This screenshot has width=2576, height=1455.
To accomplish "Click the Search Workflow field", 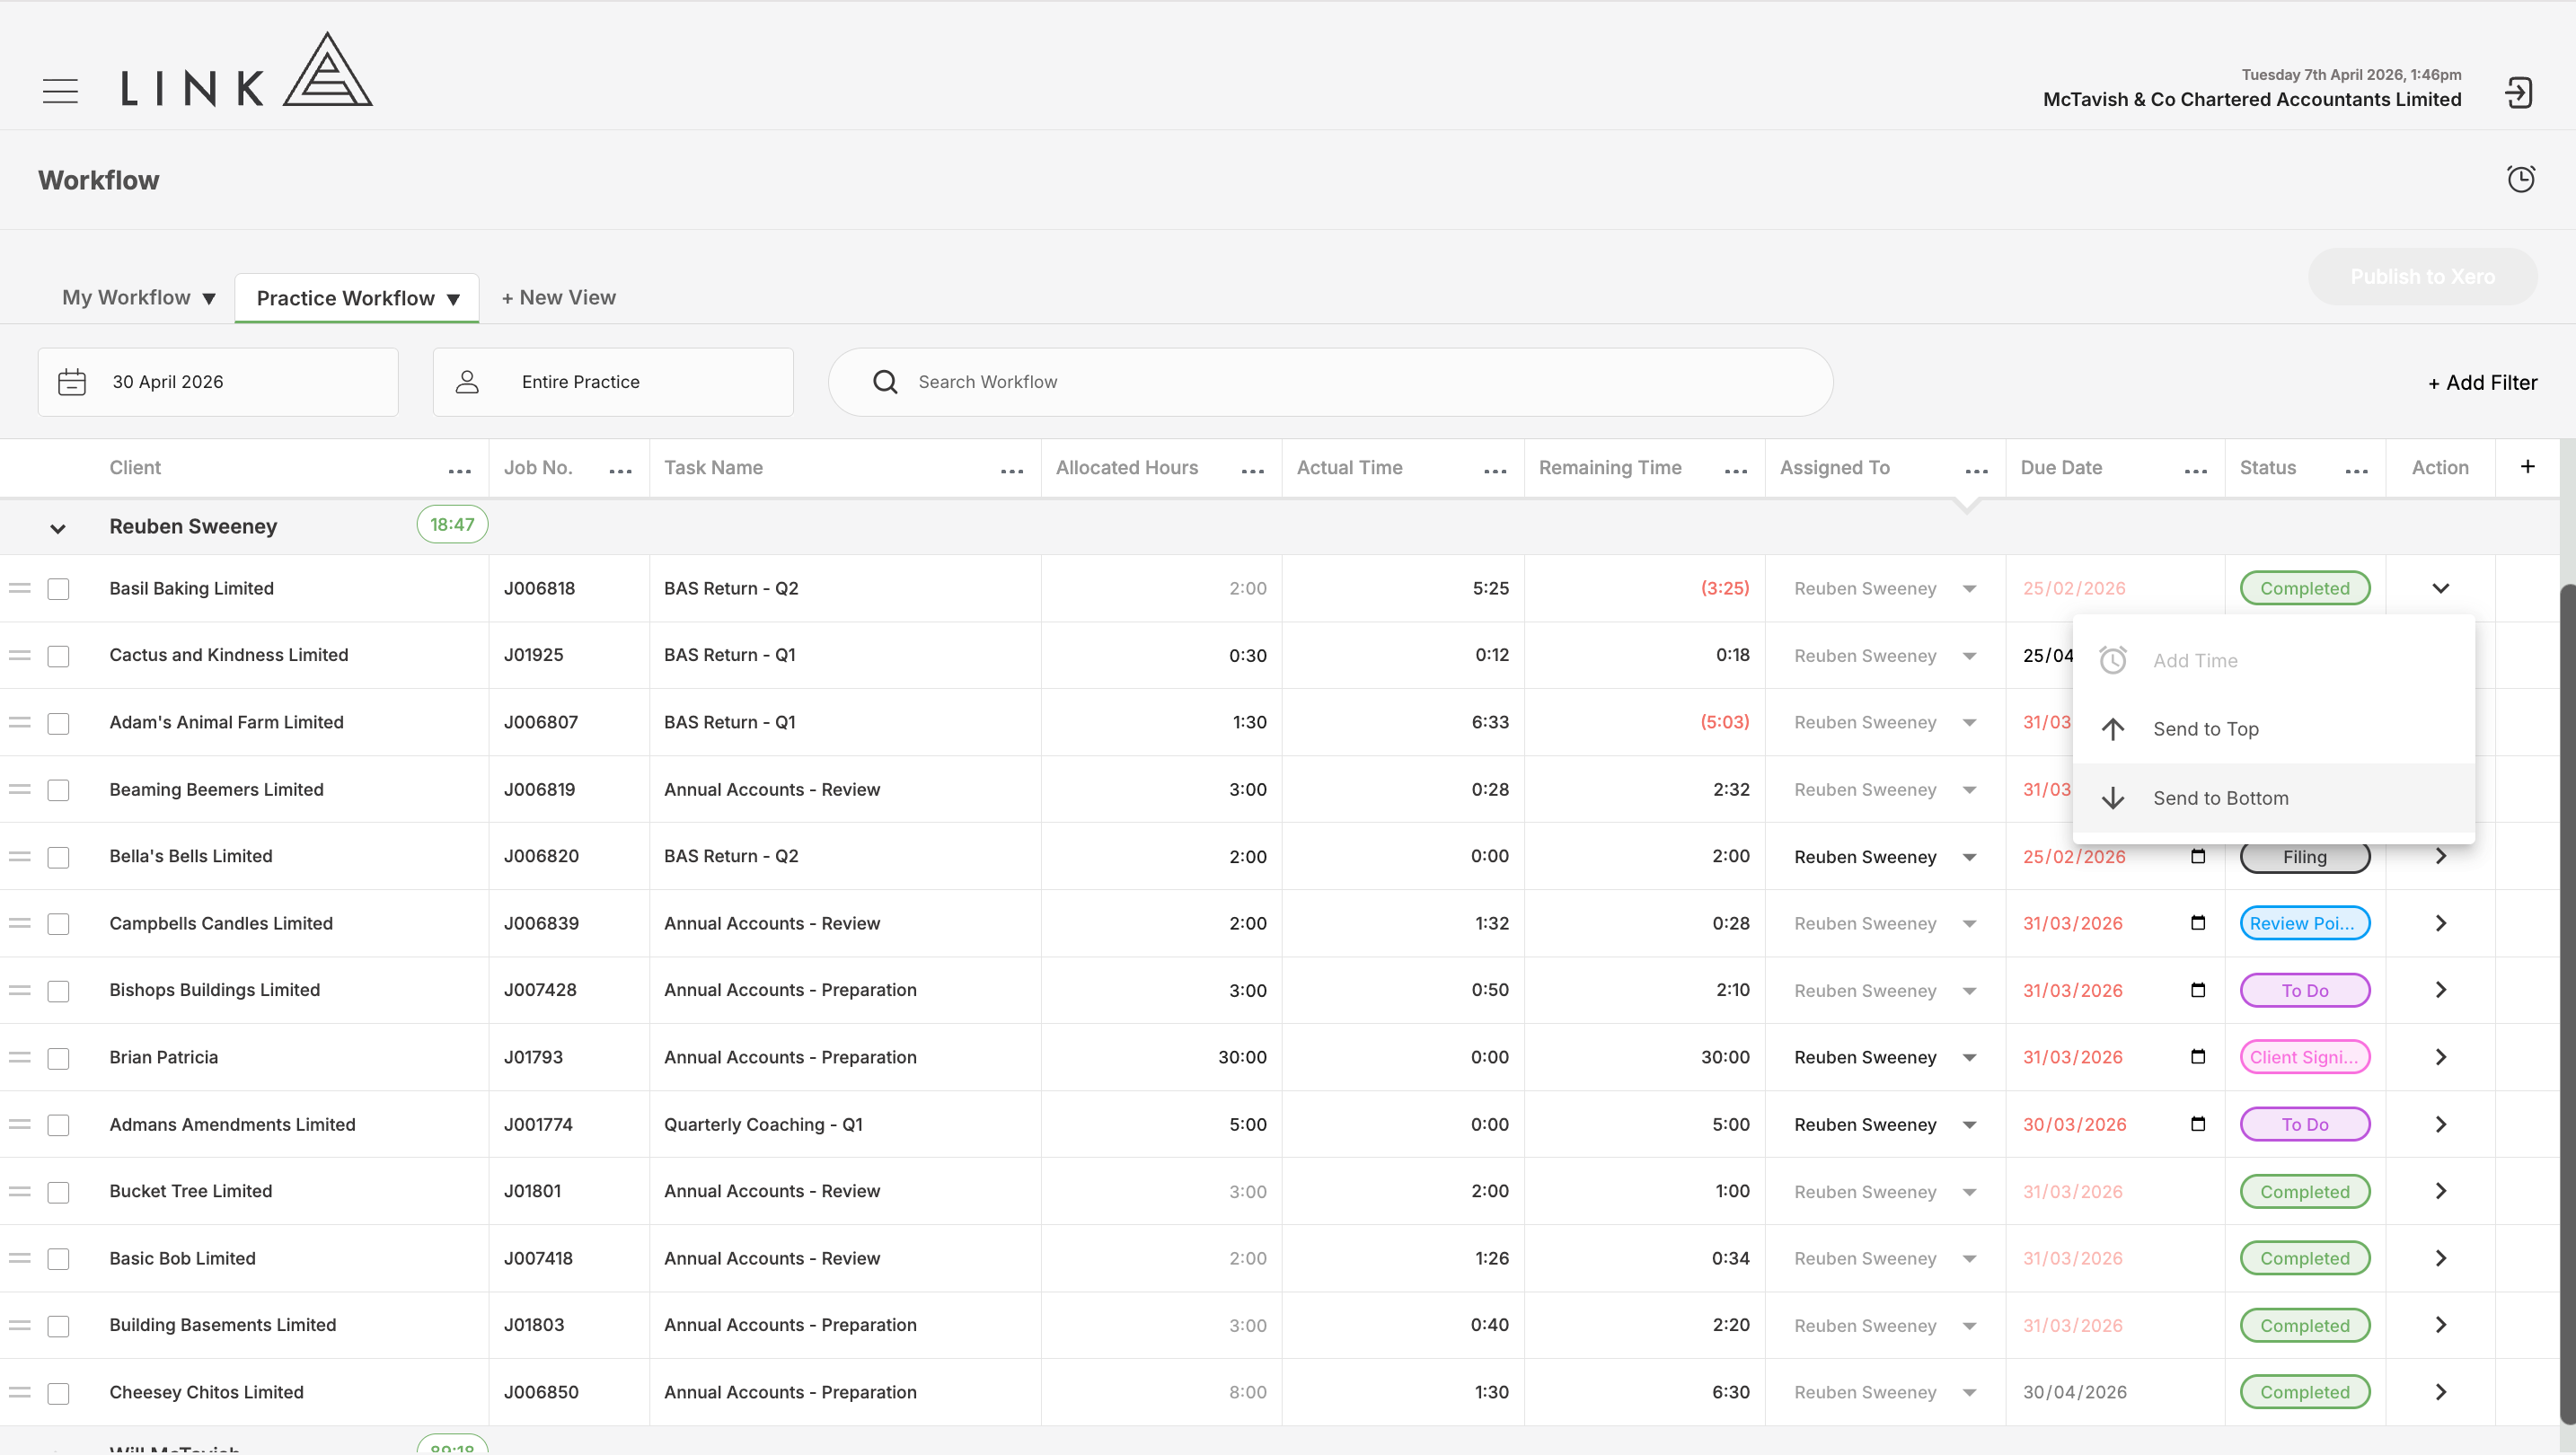I will pyautogui.click(x=1330, y=382).
